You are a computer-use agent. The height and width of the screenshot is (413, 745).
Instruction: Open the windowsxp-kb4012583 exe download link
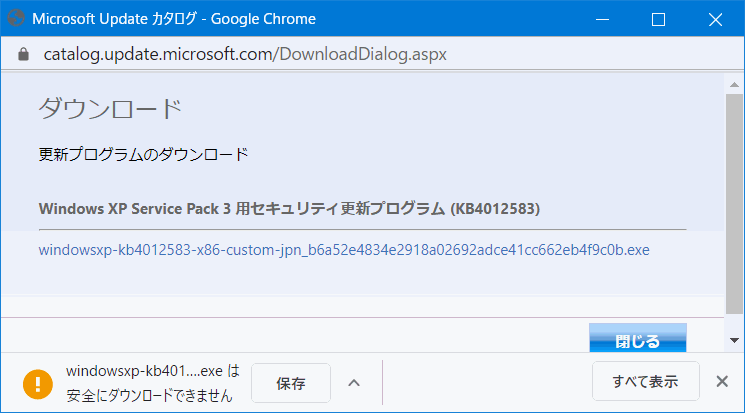(x=344, y=250)
